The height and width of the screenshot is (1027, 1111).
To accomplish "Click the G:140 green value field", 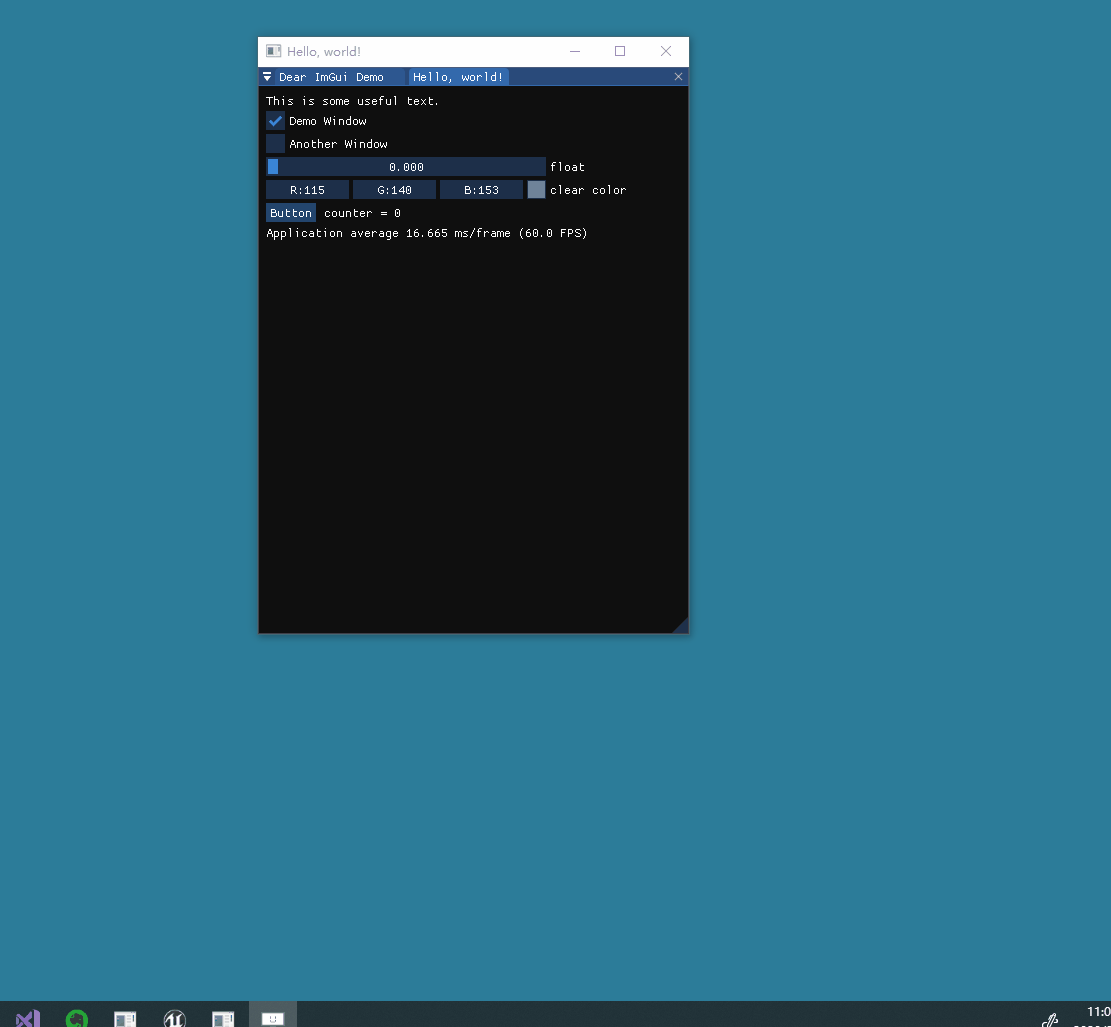I will pyautogui.click(x=395, y=190).
